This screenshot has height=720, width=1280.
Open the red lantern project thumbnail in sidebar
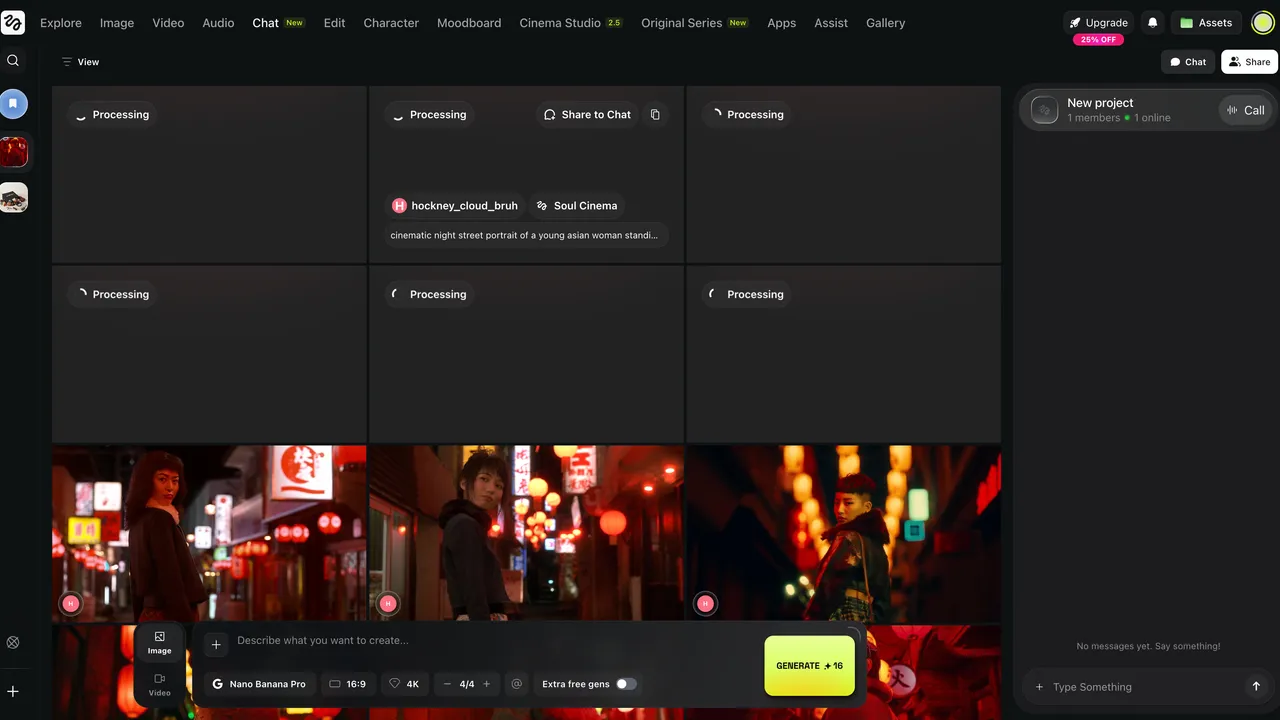(x=13, y=152)
